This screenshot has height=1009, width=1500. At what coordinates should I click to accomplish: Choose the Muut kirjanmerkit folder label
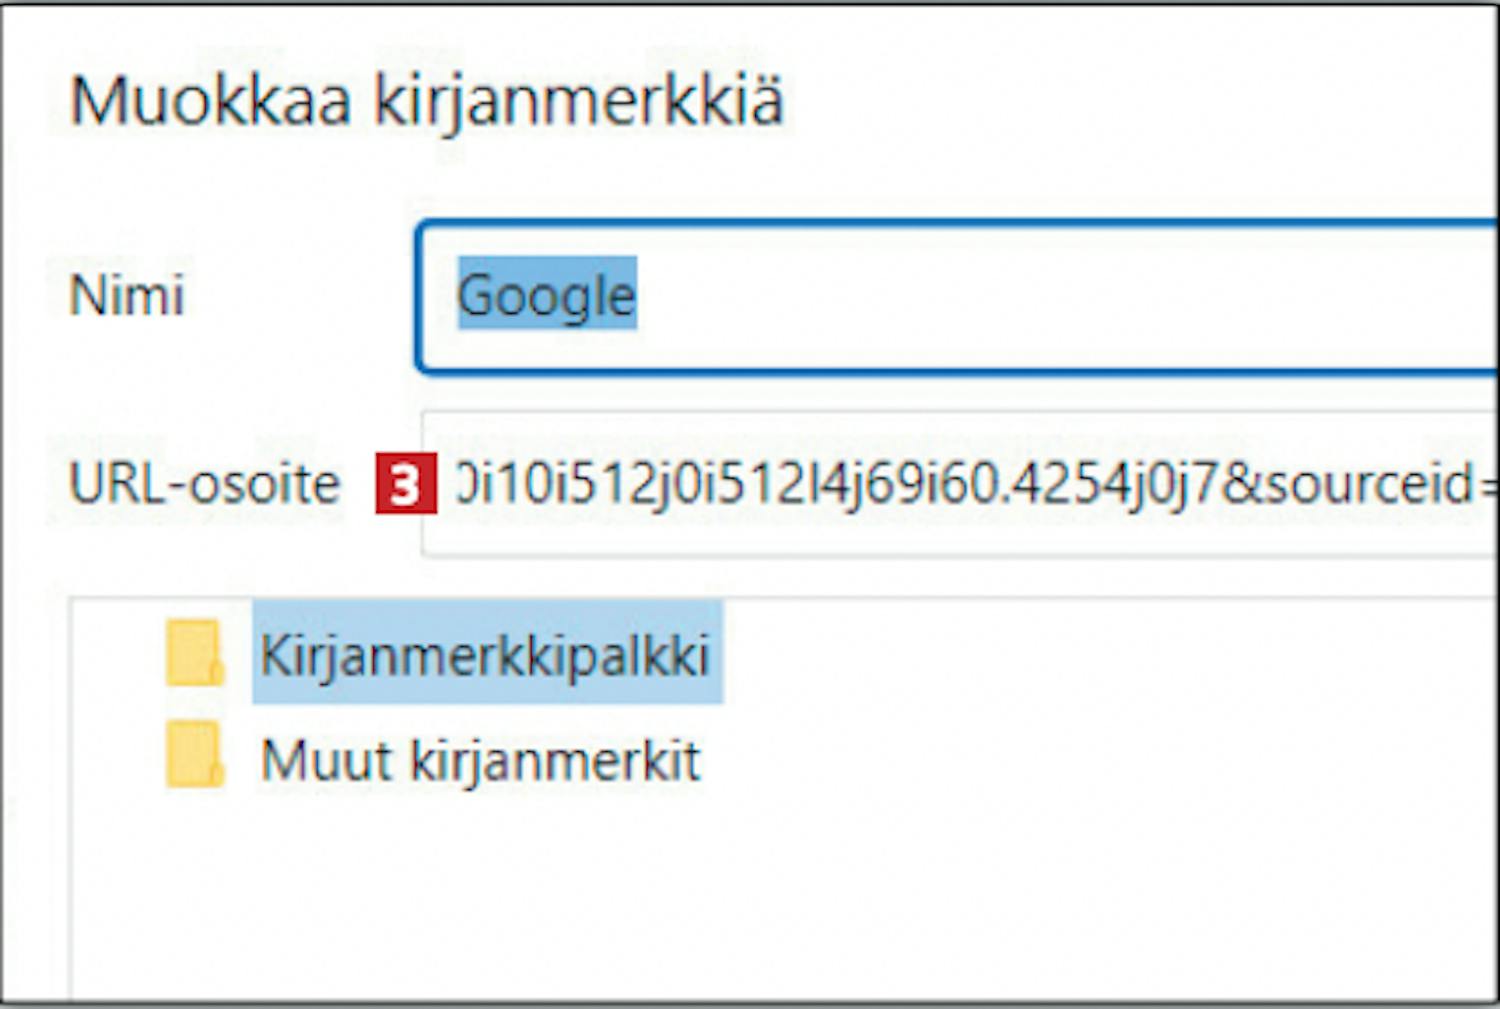[x=480, y=760]
